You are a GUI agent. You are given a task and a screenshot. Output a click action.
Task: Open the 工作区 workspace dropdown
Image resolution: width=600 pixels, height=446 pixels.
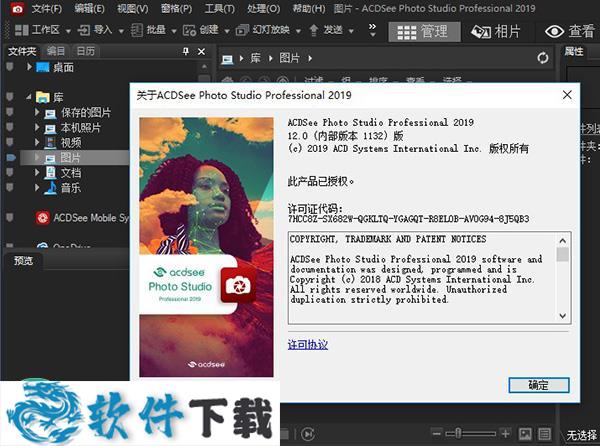point(68,31)
